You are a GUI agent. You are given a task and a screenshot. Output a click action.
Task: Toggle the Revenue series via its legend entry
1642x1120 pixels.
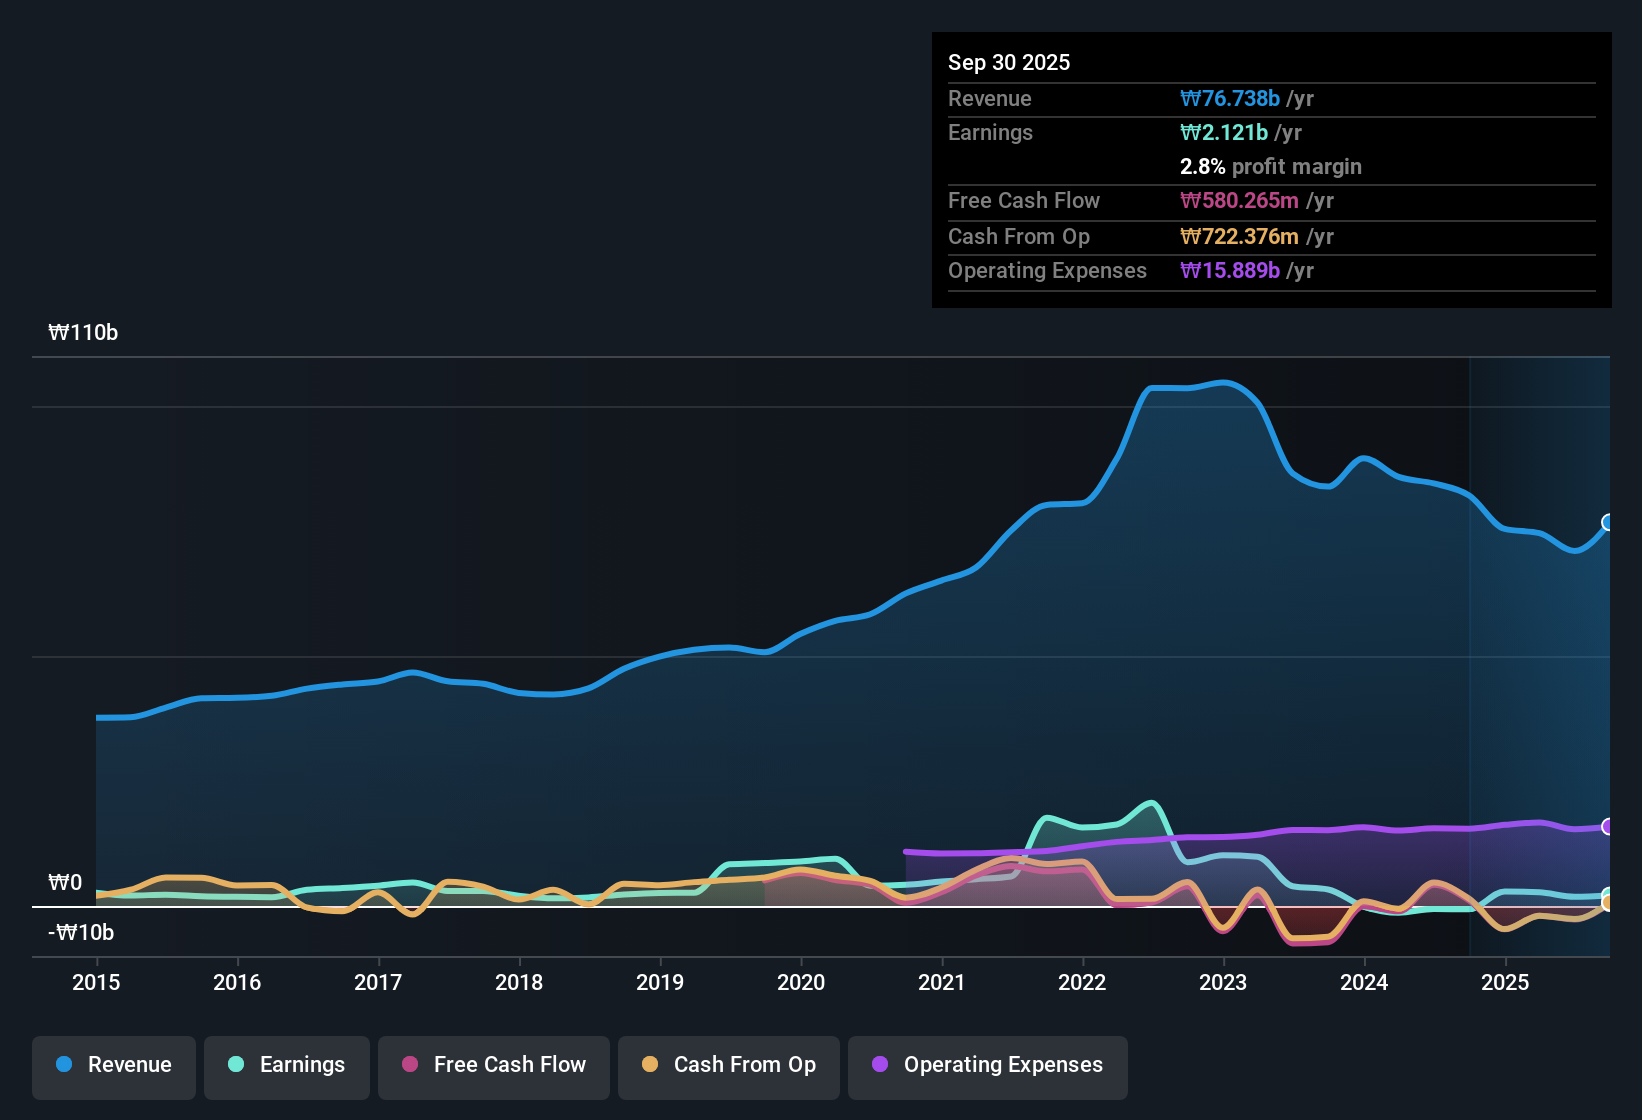click(x=113, y=1066)
